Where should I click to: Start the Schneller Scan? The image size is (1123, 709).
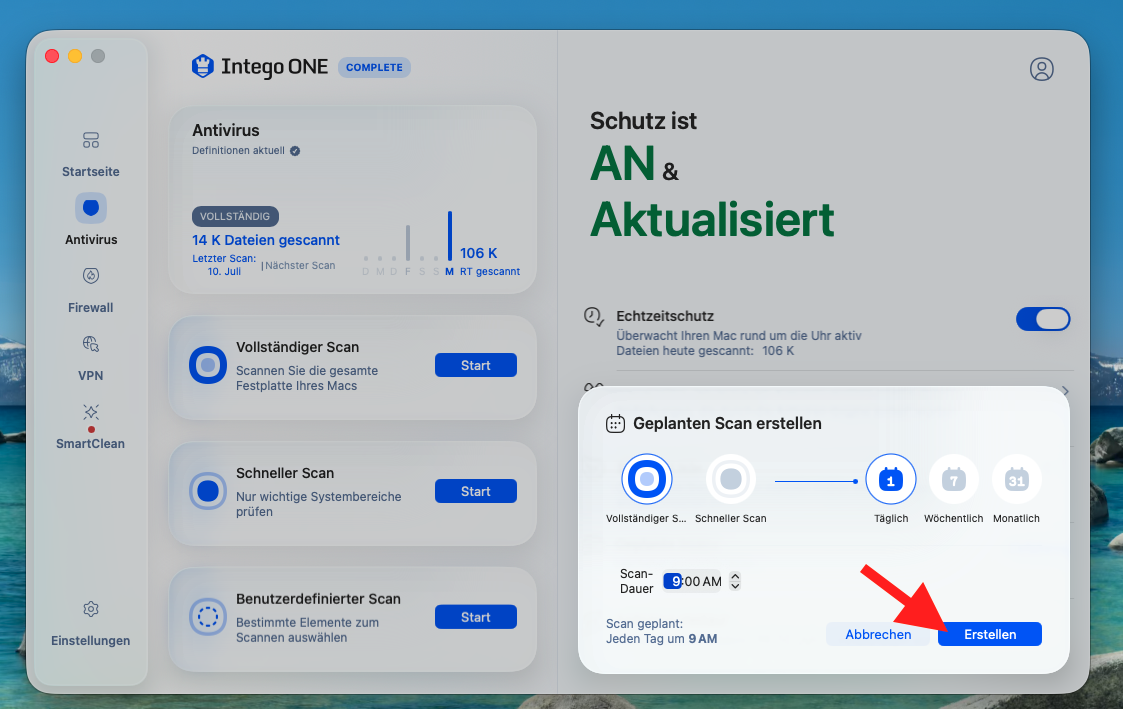pyautogui.click(x=476, y=491)
